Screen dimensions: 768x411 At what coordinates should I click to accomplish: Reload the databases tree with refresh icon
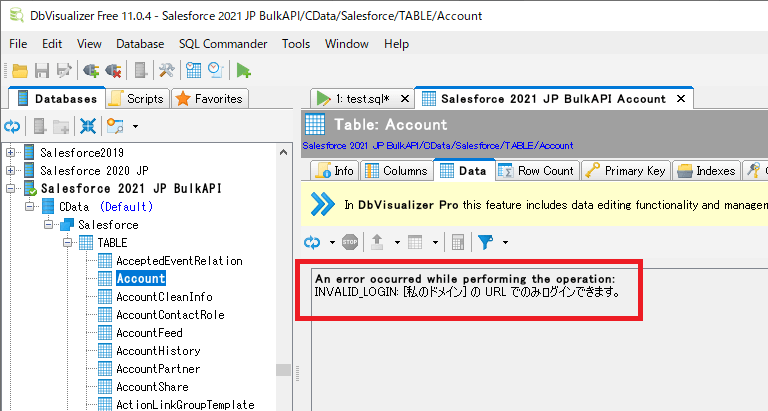pyautogui.click(x=12, y=126)
